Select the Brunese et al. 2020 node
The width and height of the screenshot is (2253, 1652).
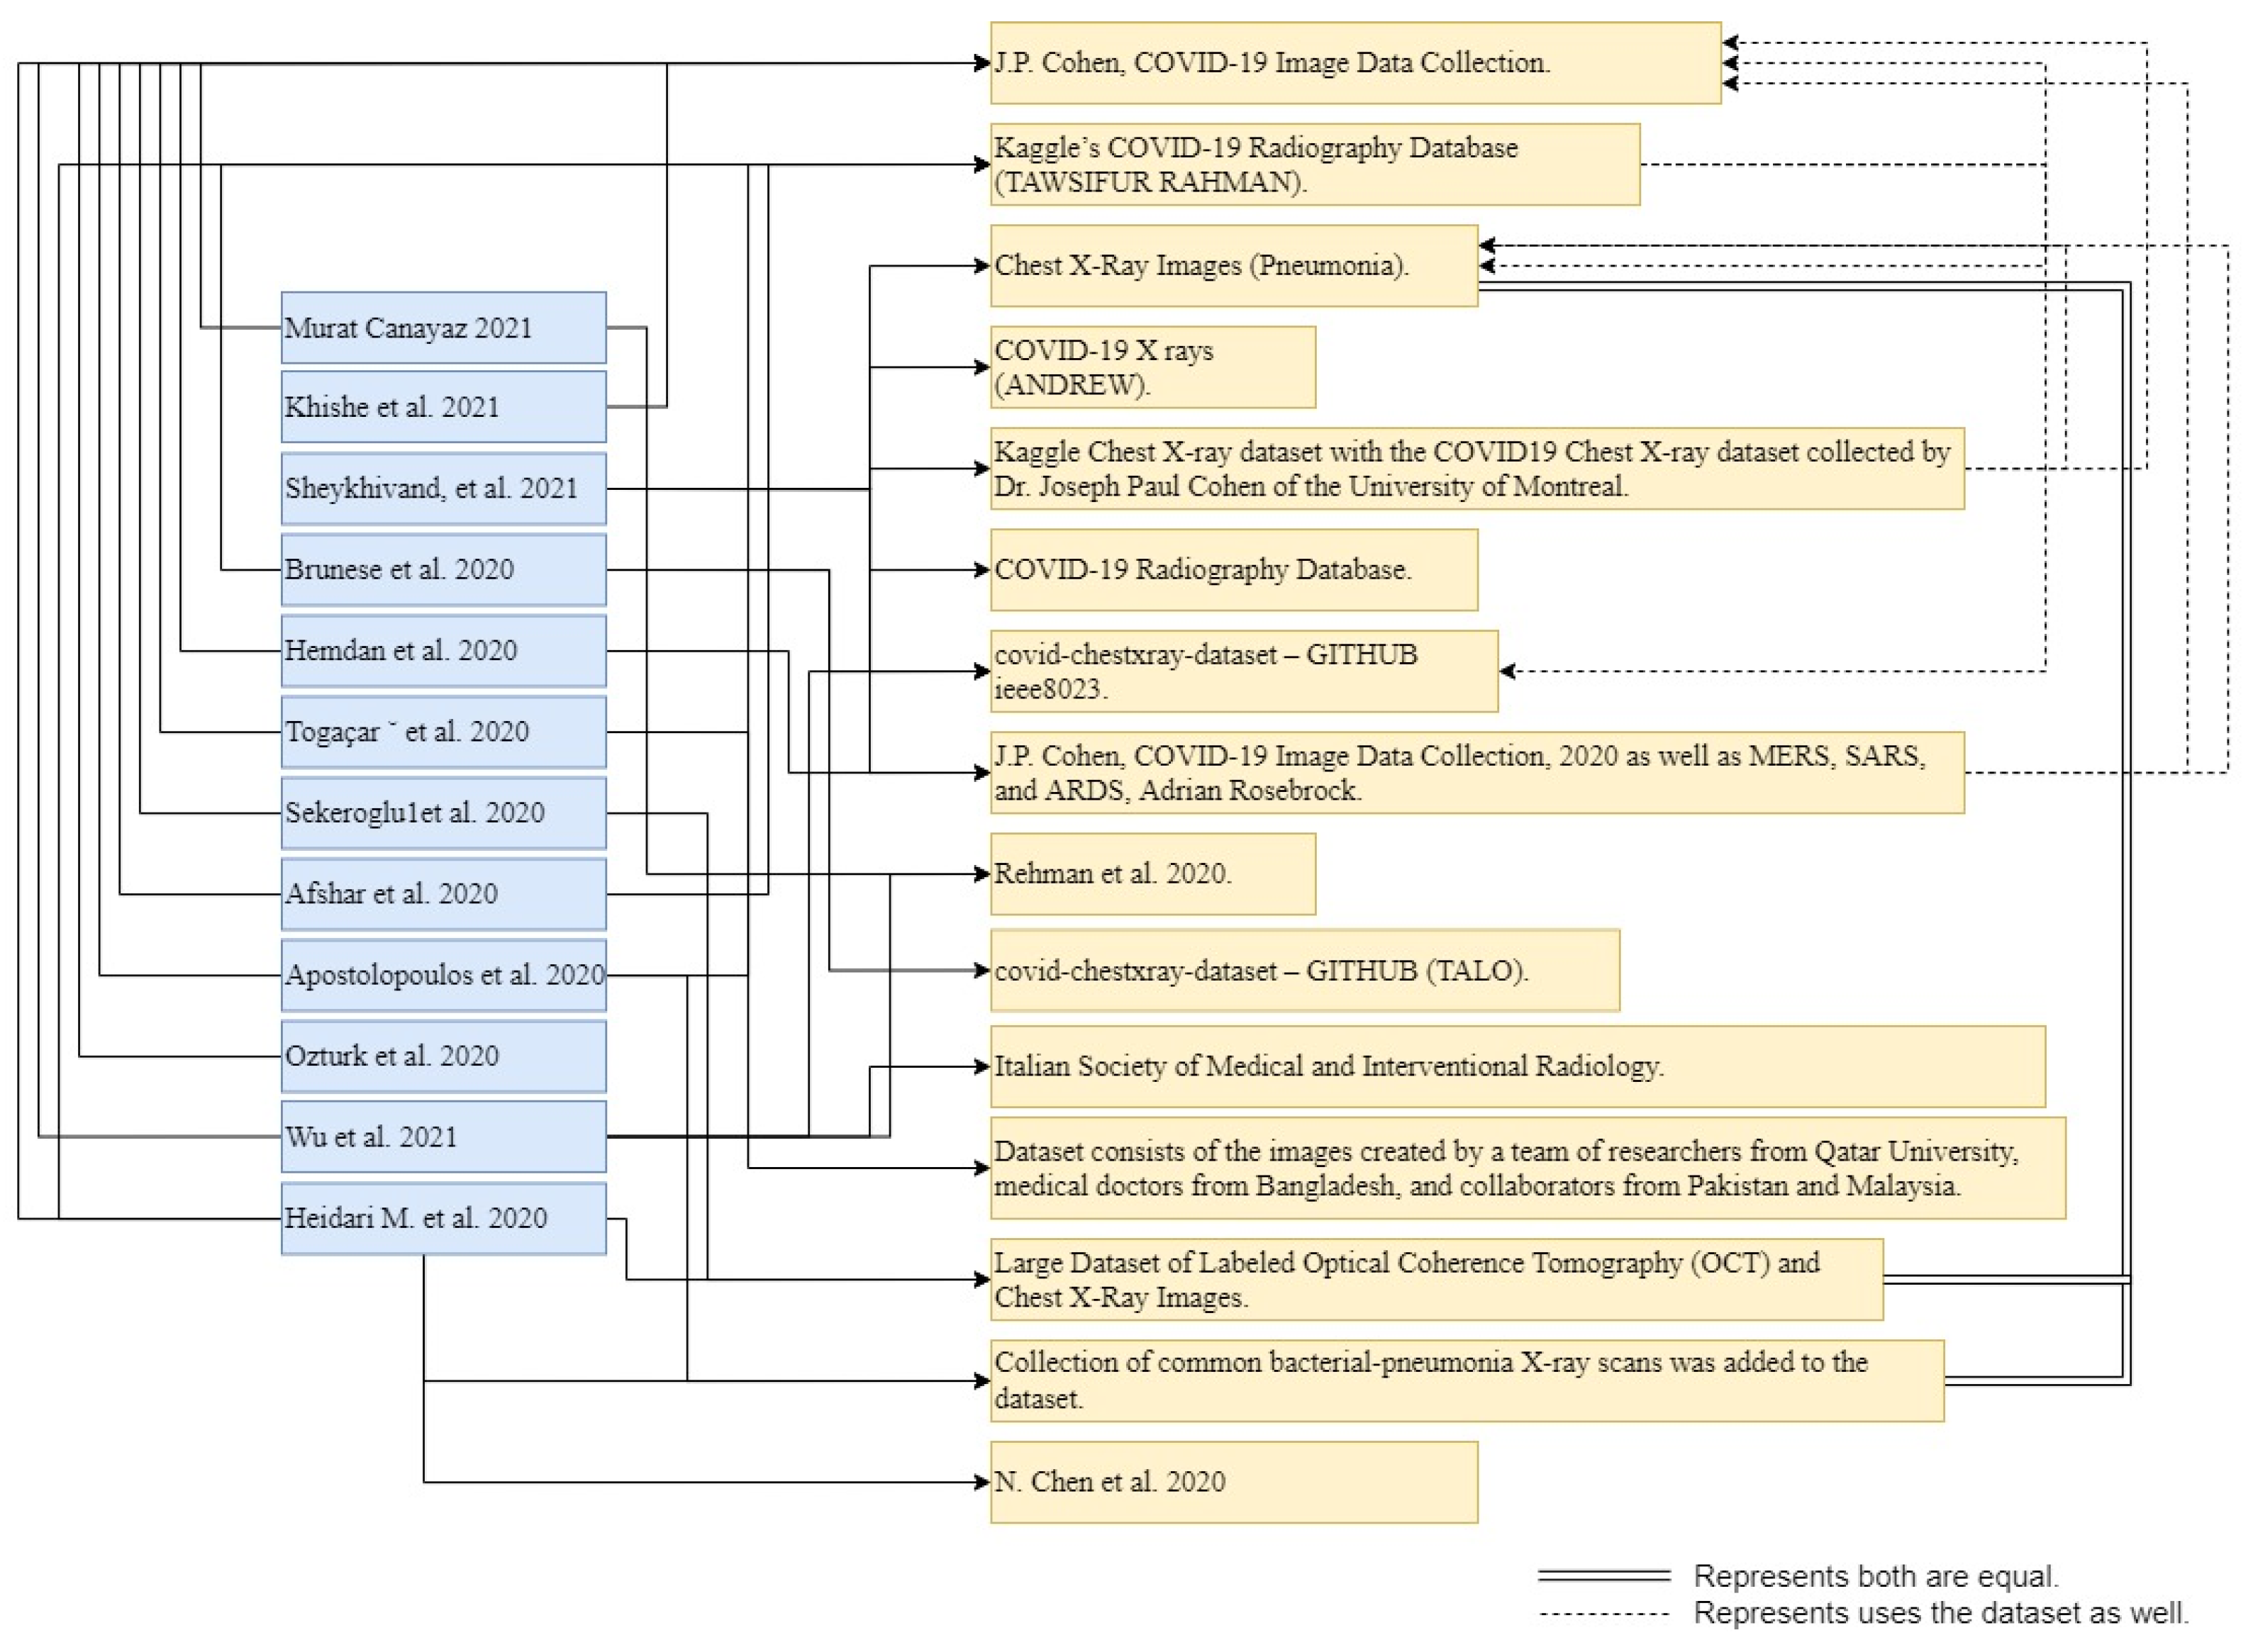coord(443,569)
